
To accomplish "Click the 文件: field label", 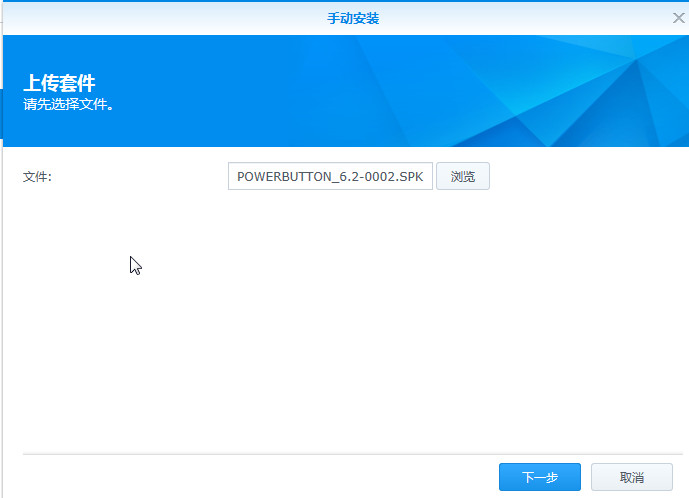I will point(37,177).
